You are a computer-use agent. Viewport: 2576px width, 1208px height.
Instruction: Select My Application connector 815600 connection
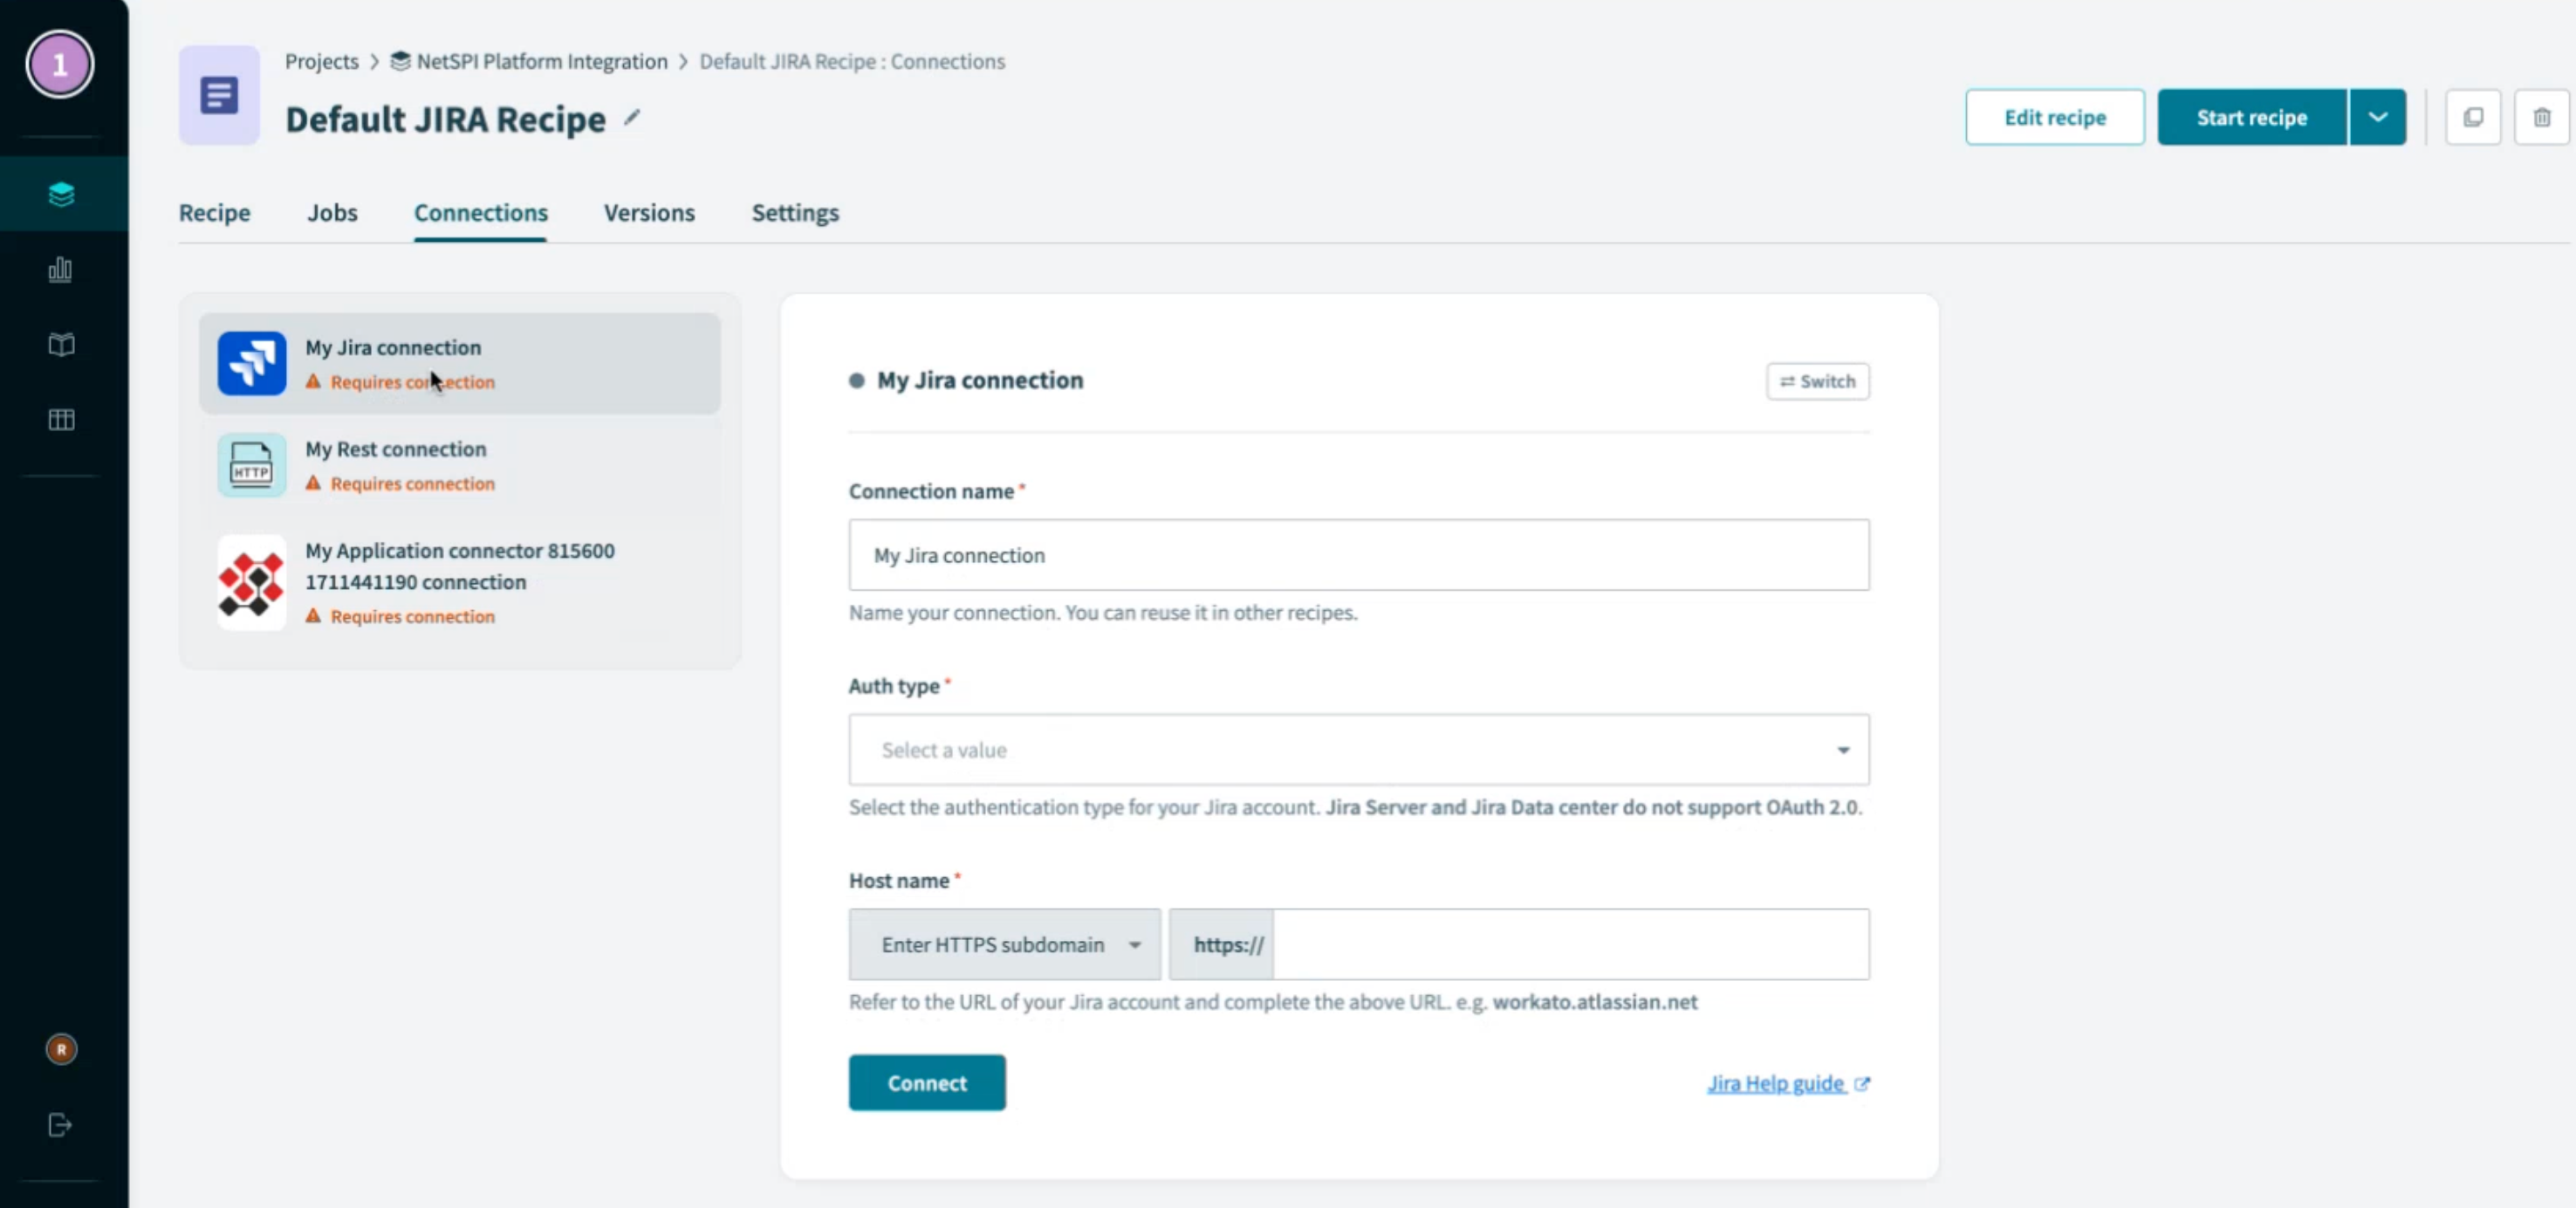click(459, 583)
